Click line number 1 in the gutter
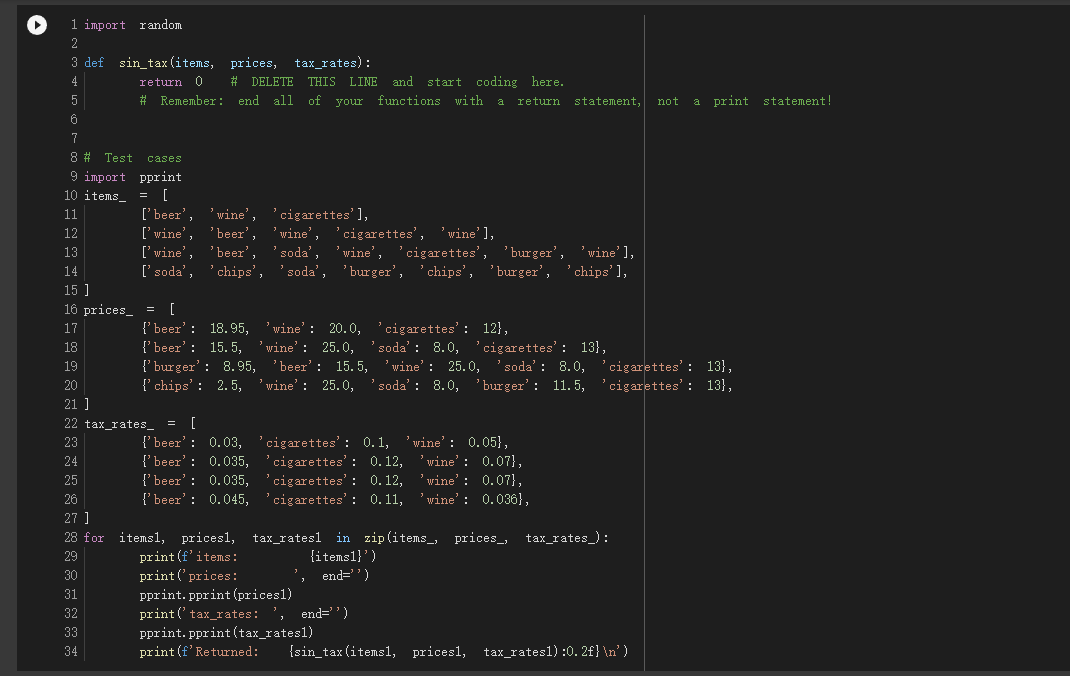Image resolution: width=1070 pixels, height=676 pixels. [73, 24]
